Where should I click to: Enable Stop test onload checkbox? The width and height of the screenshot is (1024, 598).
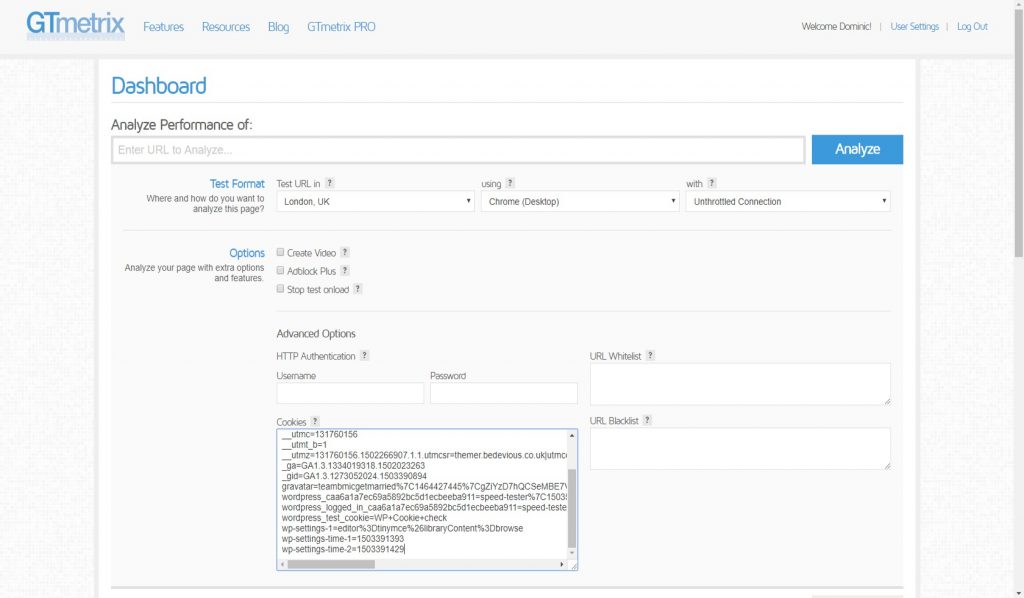[280, 289]
